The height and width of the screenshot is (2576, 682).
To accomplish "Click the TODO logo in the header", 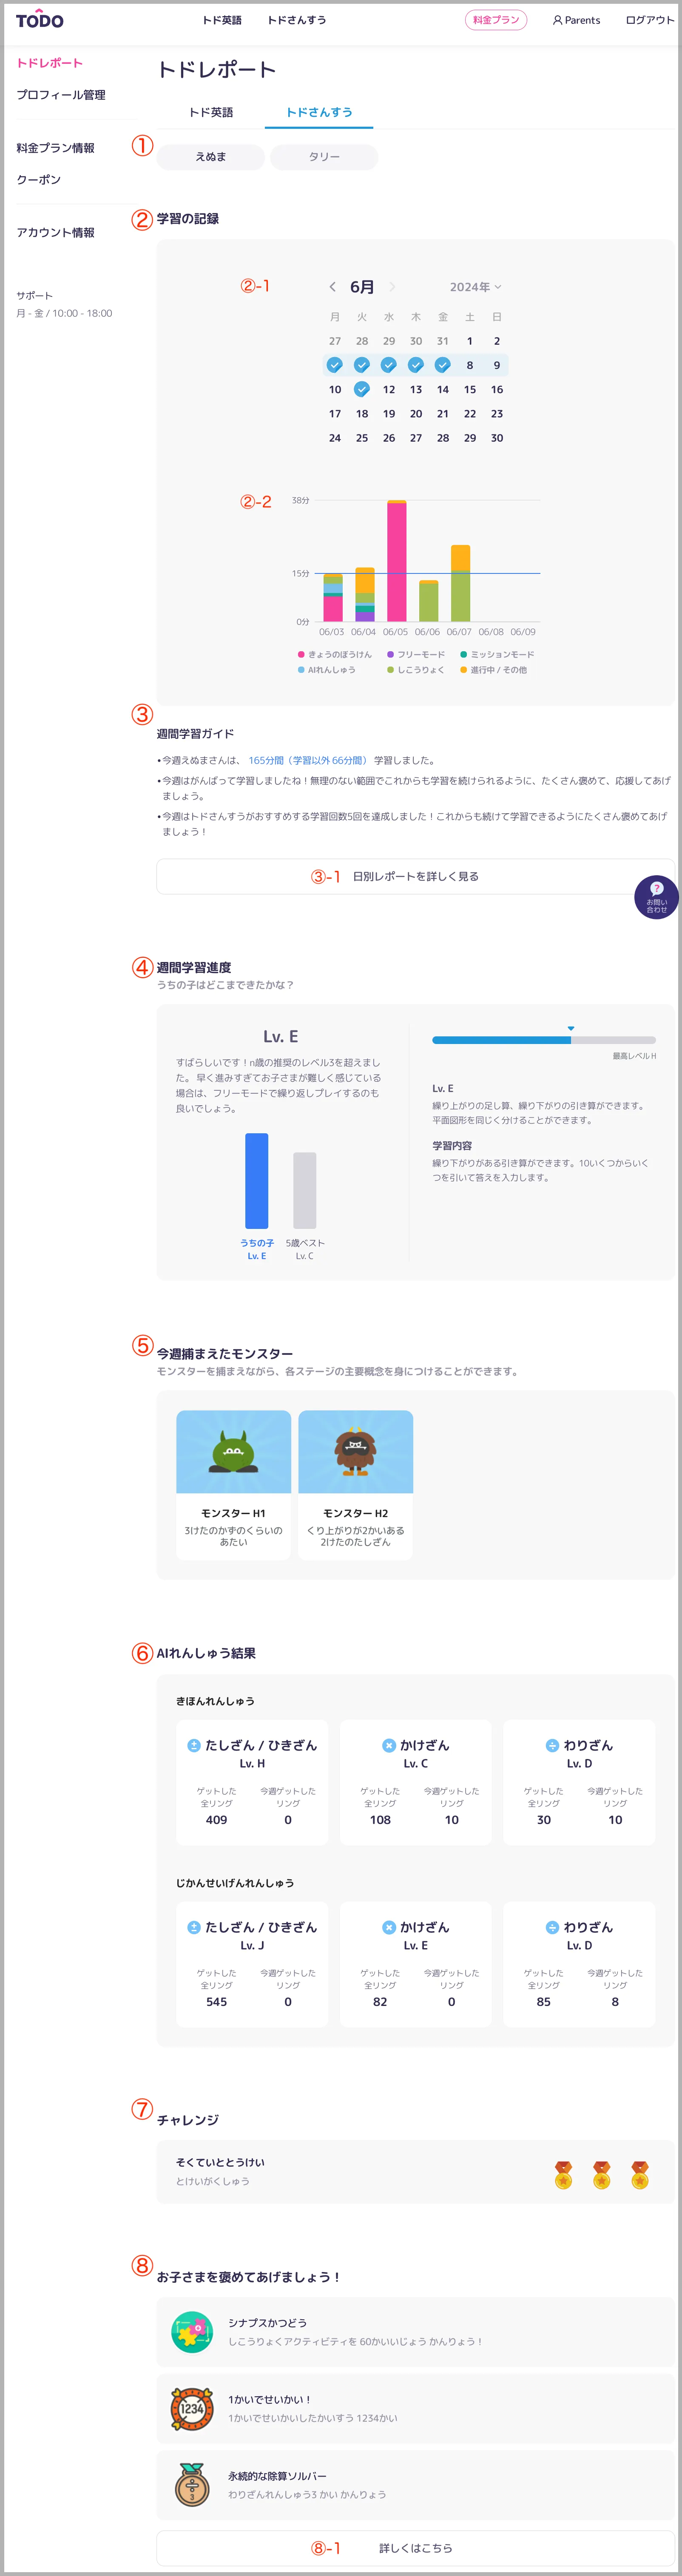I will point(39,20).
